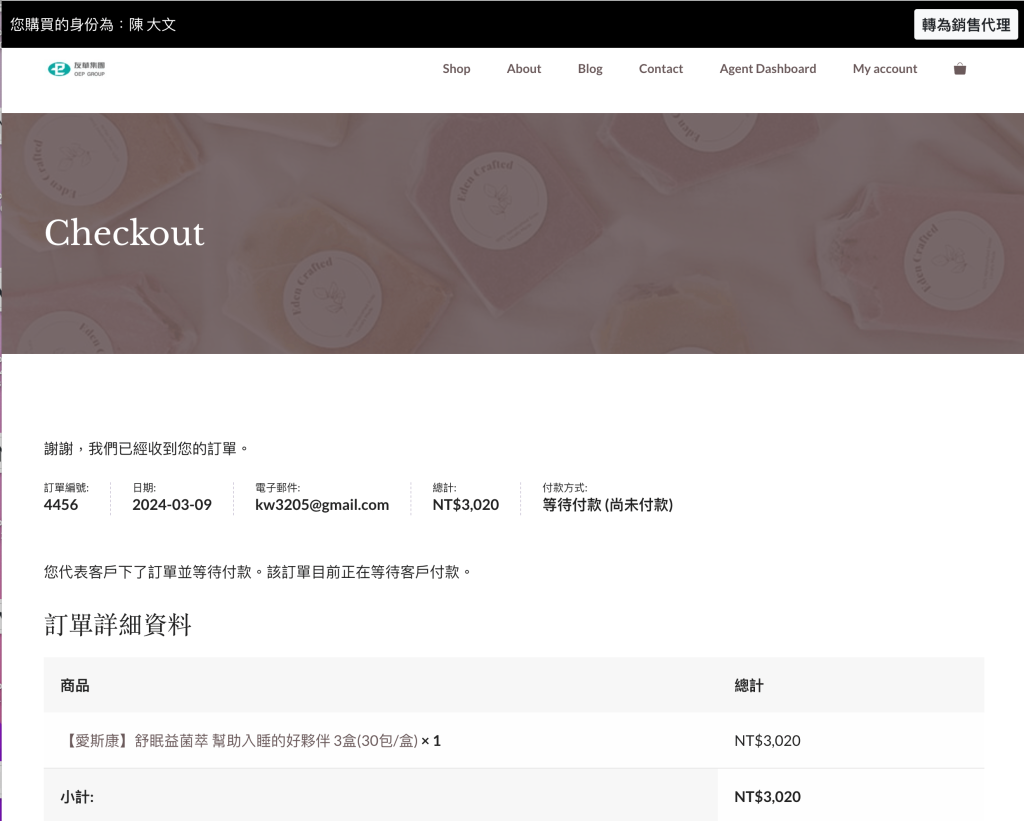Click the 小計 row label
Viewport: 1024px width, 821px height.
tap(77, 797)
